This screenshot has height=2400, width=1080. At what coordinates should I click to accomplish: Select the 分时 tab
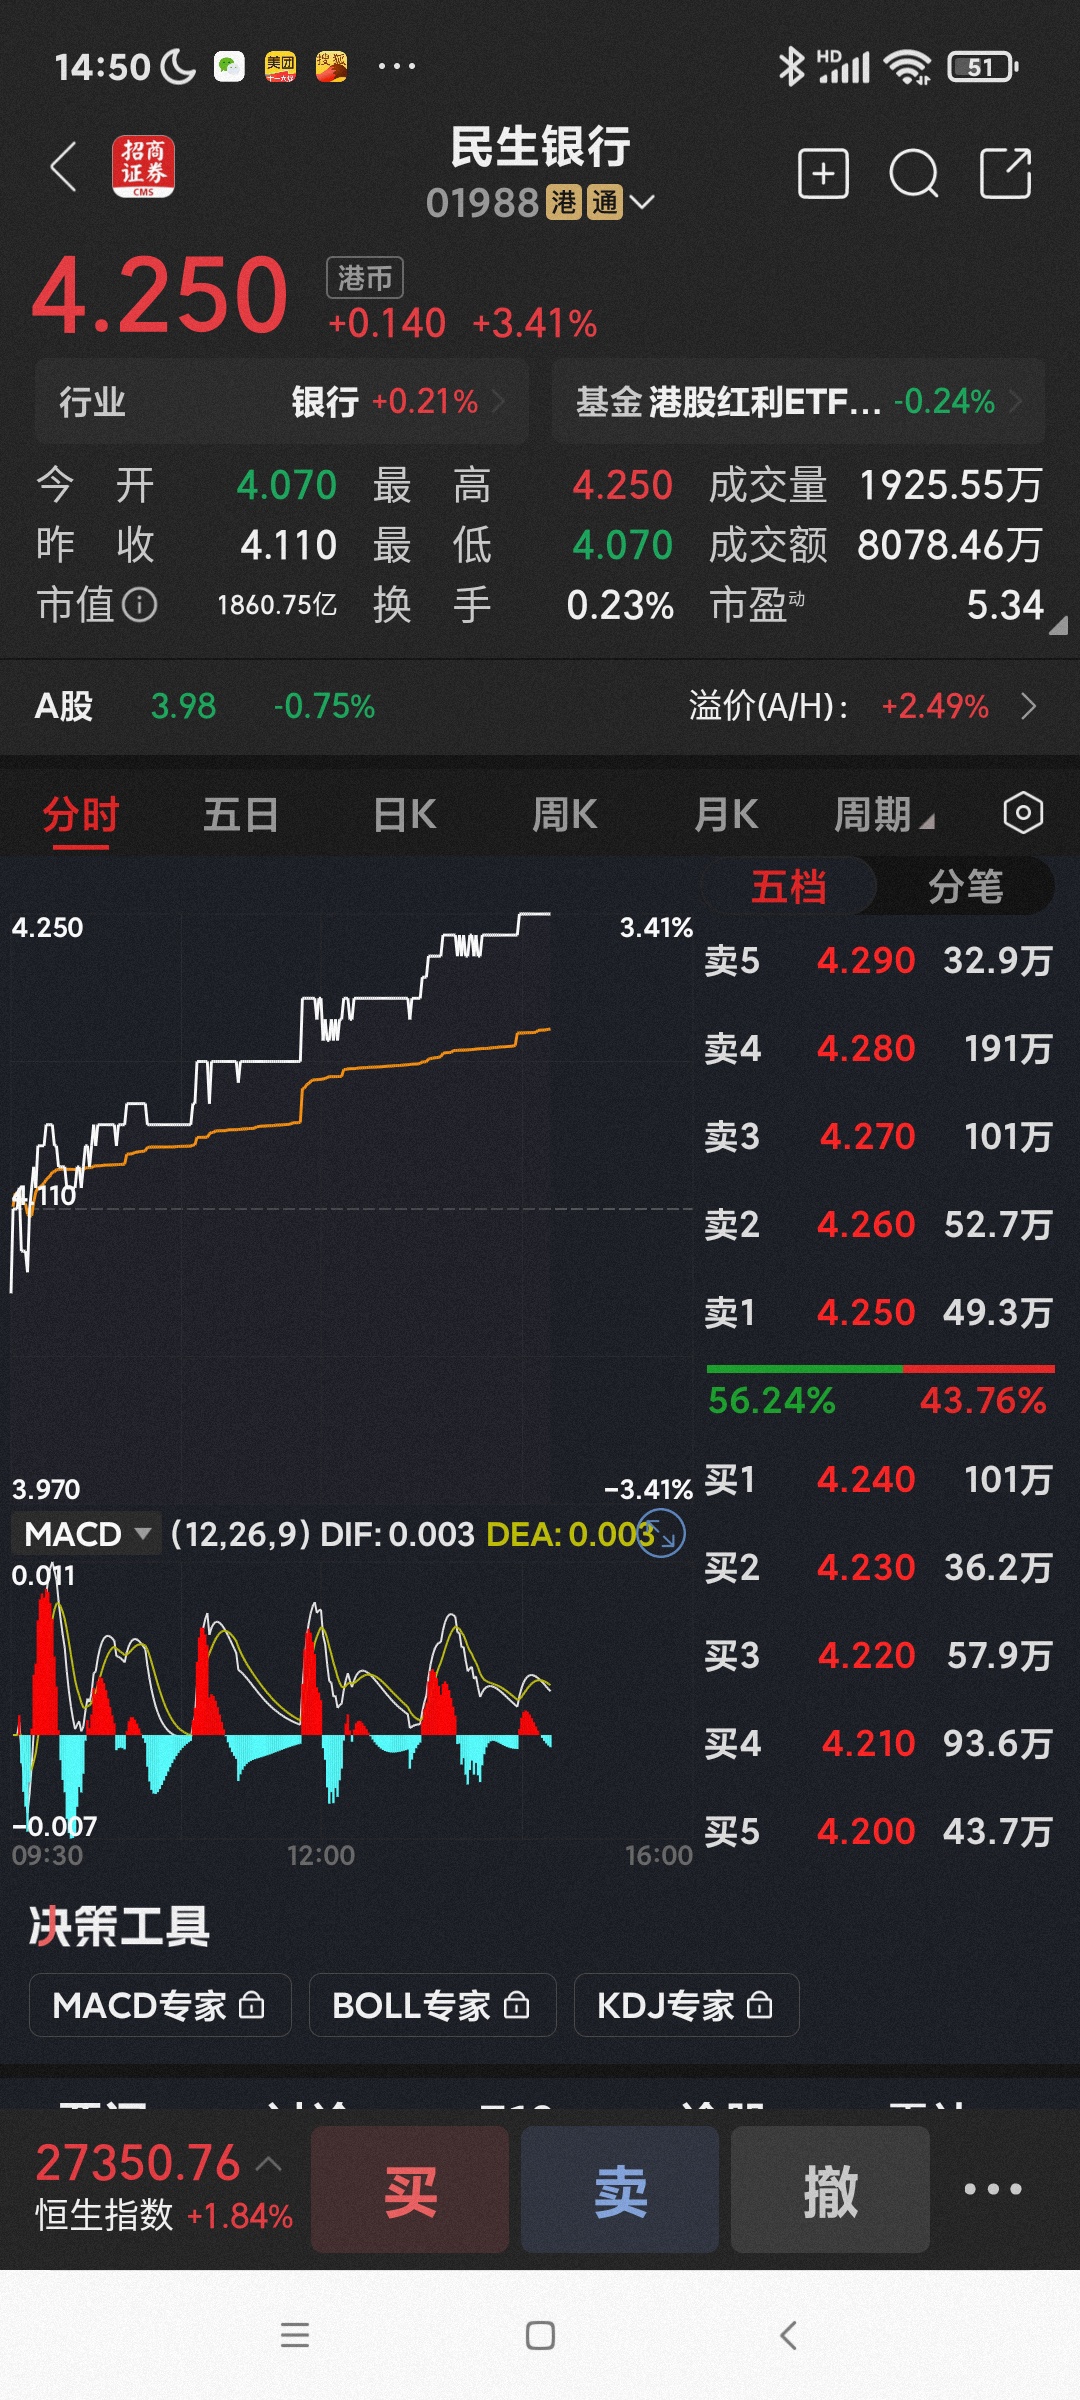81,815
